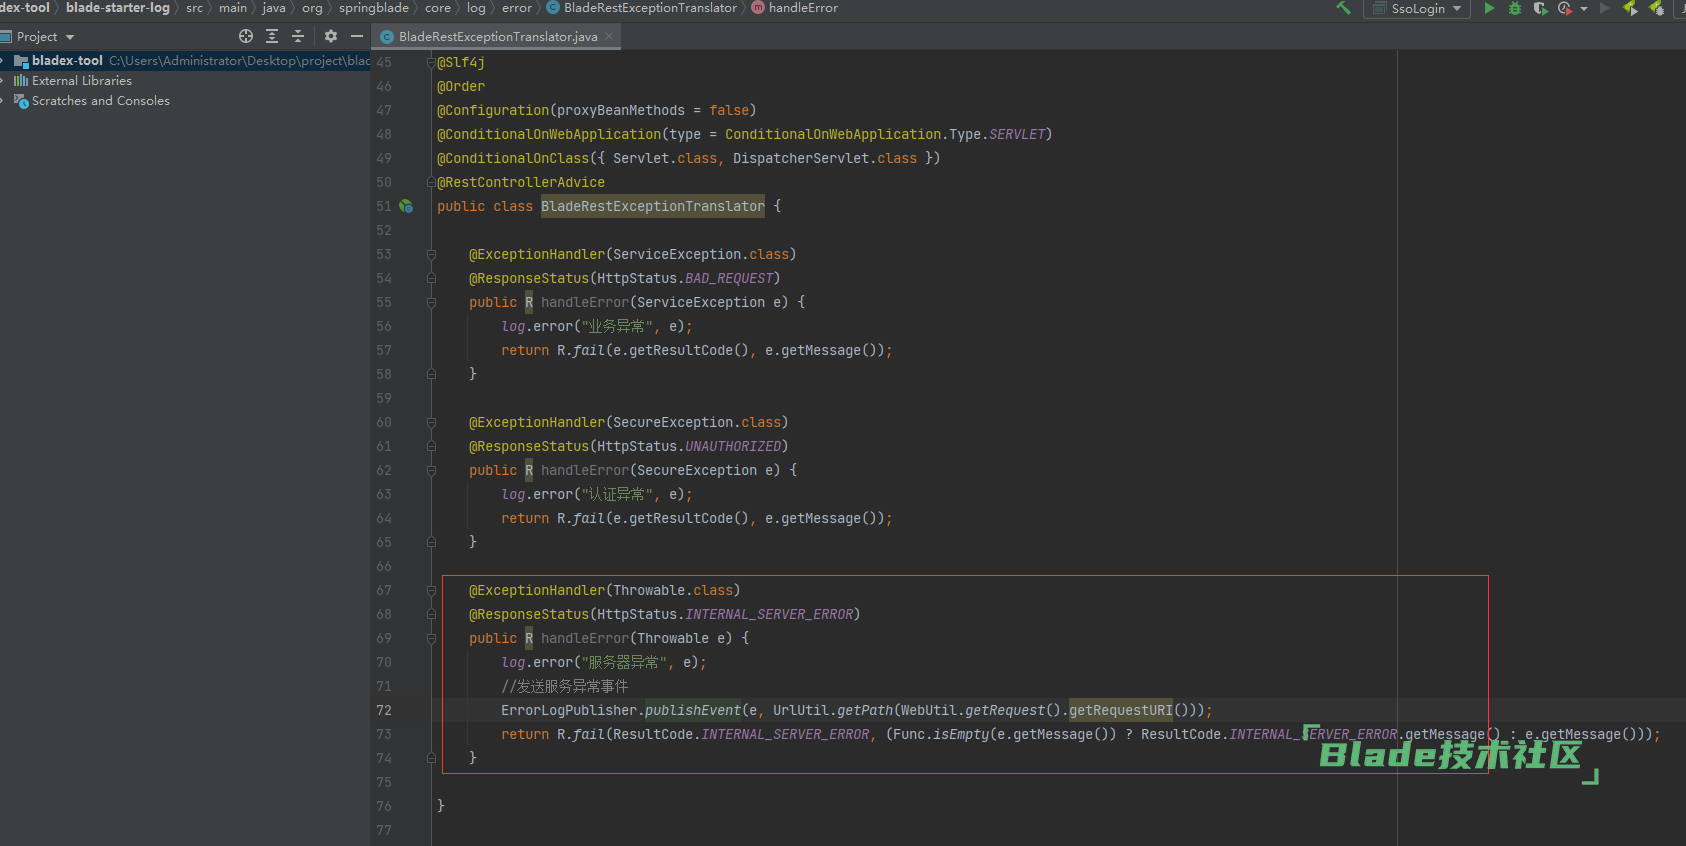This screenshot has width=1686, height=846.
Task: Fold the handleError(Throwable) method at line 69
Action: pos(431,638)
